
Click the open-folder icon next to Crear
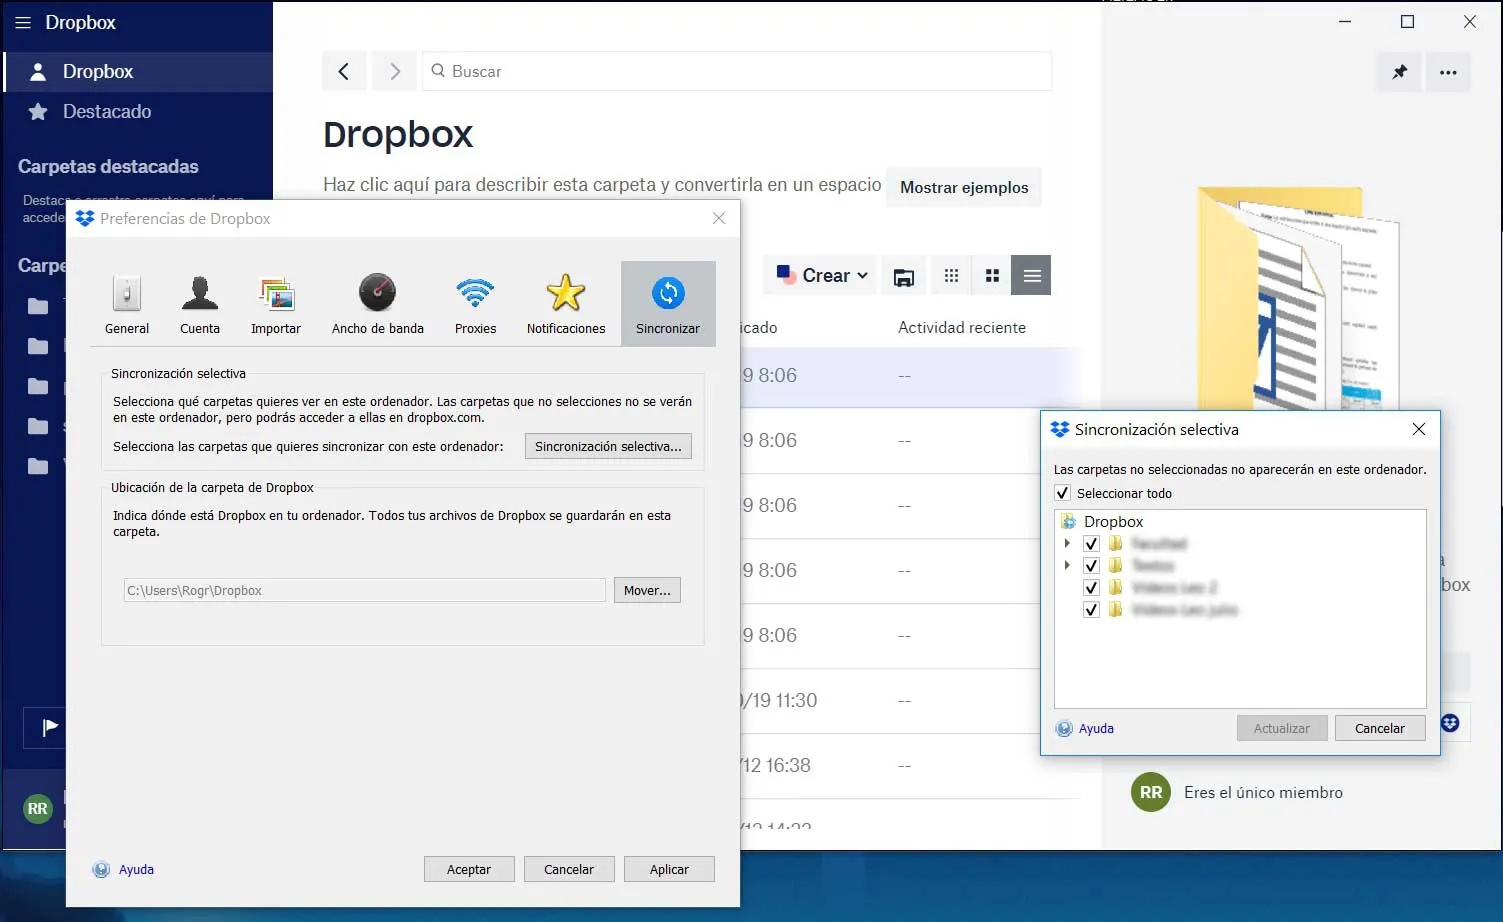coord(903,276)
